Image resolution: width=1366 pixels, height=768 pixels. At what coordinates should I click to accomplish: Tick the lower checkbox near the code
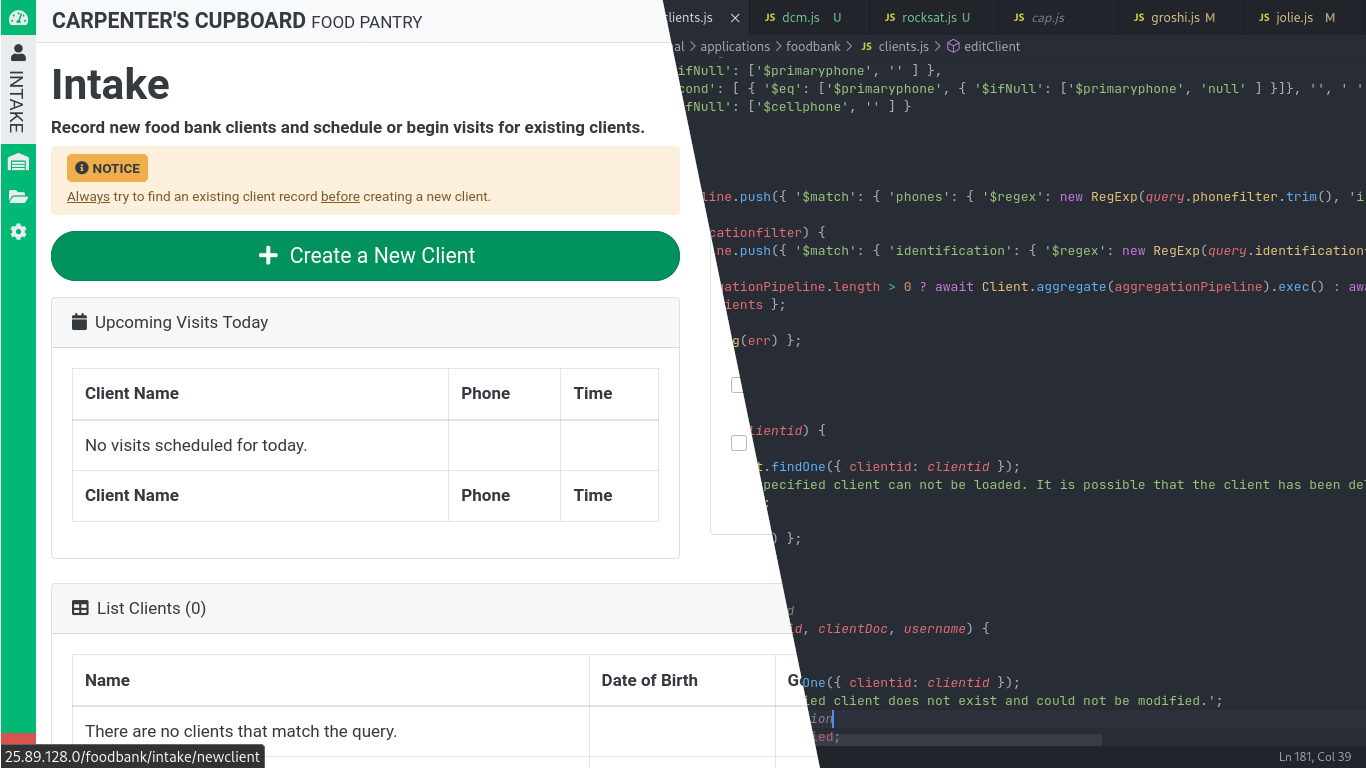[739, 443]
